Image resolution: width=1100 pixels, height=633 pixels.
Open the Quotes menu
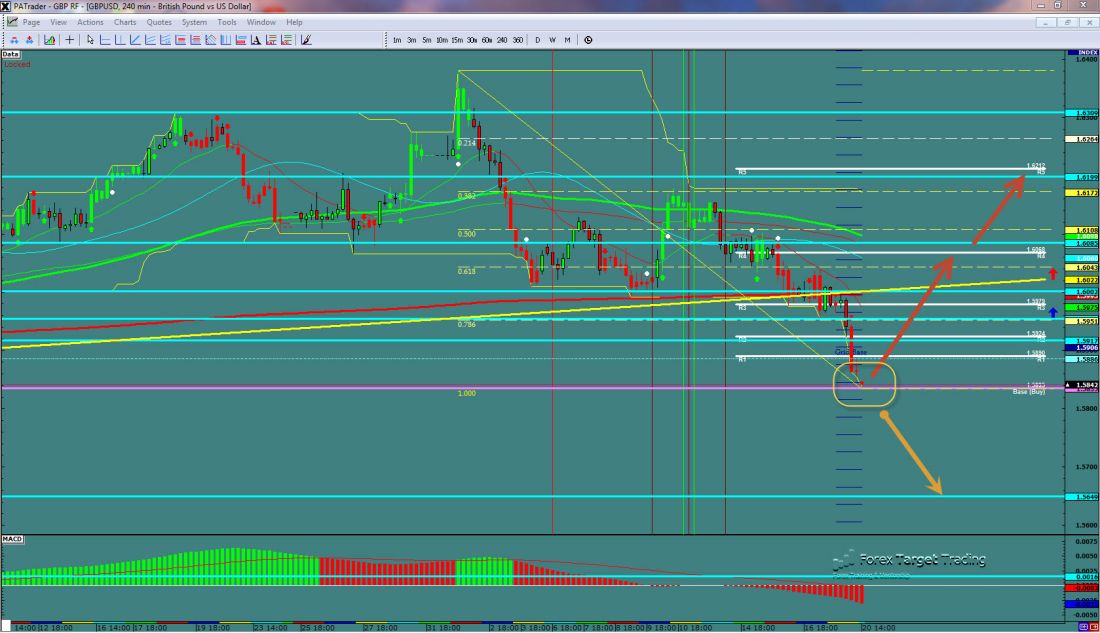coord(158,22)
